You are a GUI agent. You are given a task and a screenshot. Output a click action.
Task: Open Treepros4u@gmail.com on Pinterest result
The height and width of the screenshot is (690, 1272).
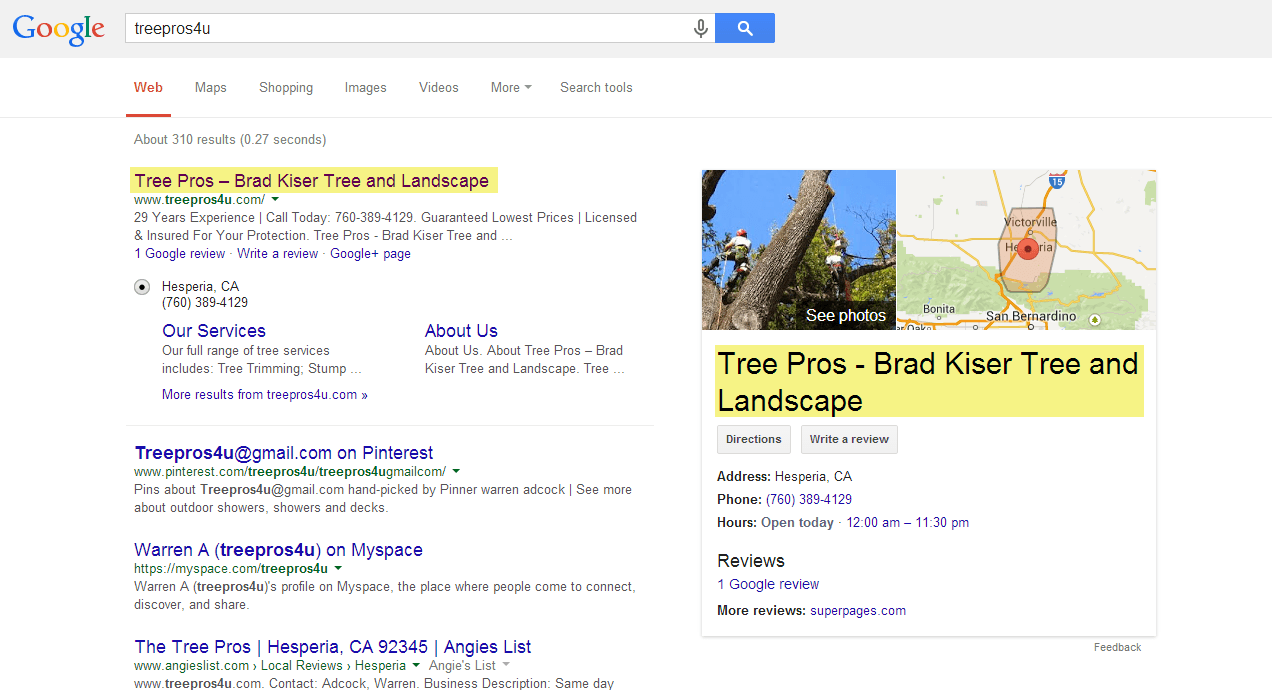coord(284,453)
